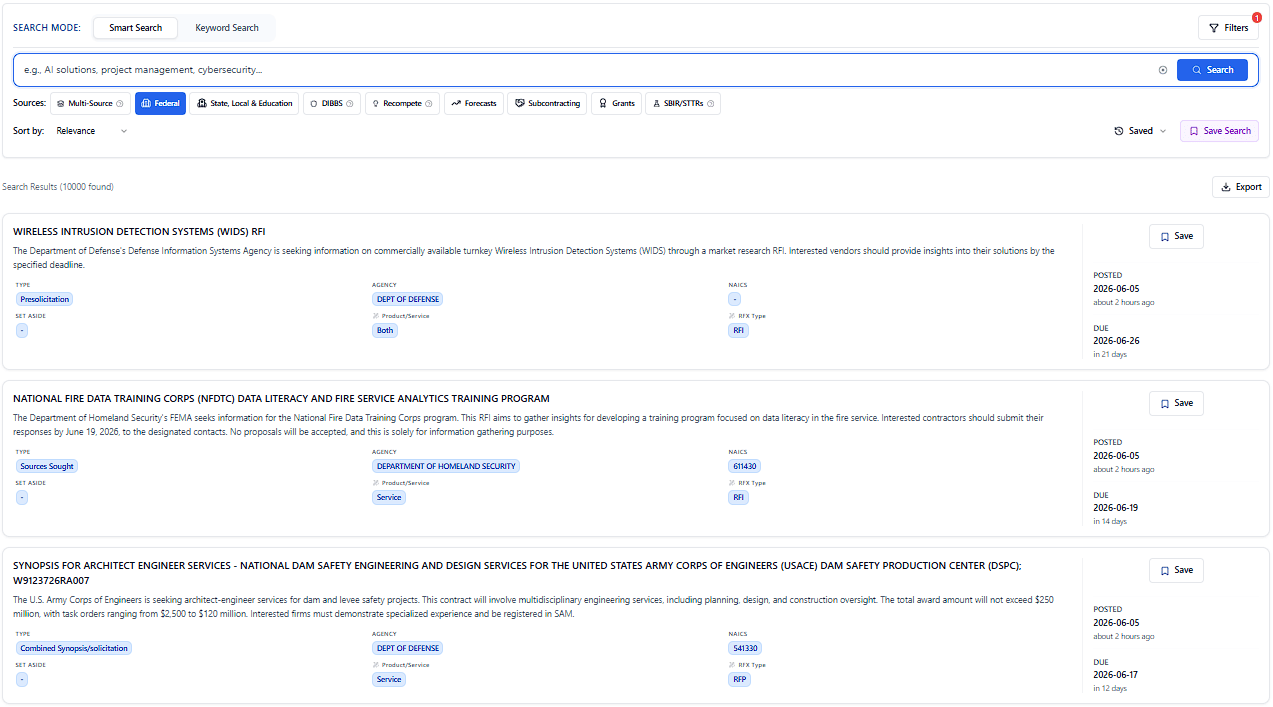Open the WIRELESS INTRUSION DETECTION SYSTEMS (WIDS) RFI title
1273x707 pixels.
point(139,232)
